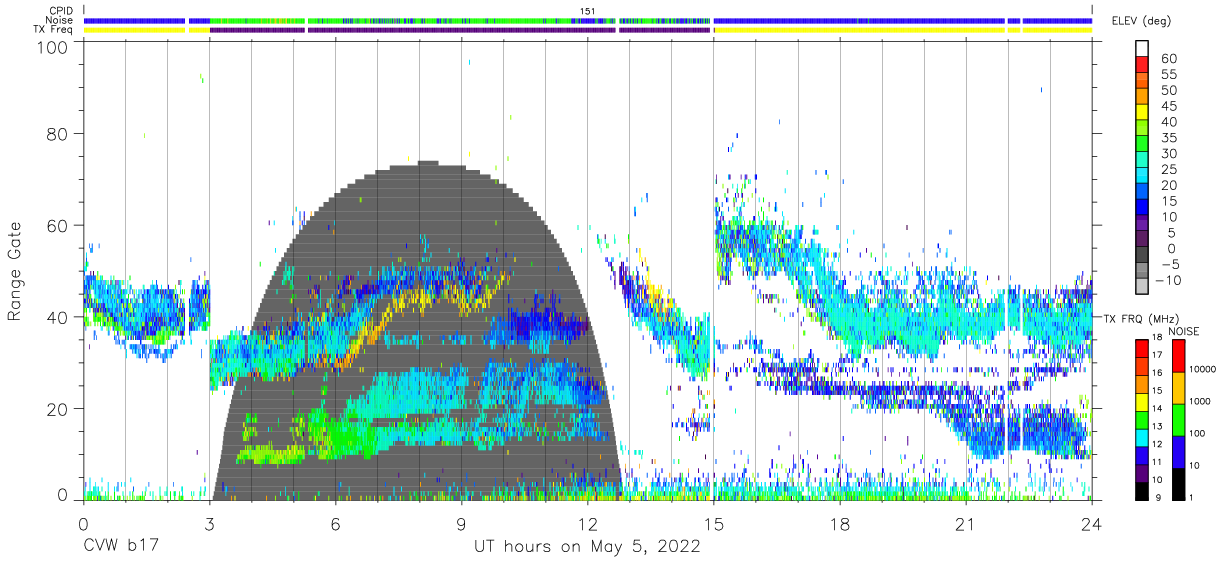This screenshot has width=1228, height=567.
Task: Click the 21 UT hour tick label
Action: 966,525
